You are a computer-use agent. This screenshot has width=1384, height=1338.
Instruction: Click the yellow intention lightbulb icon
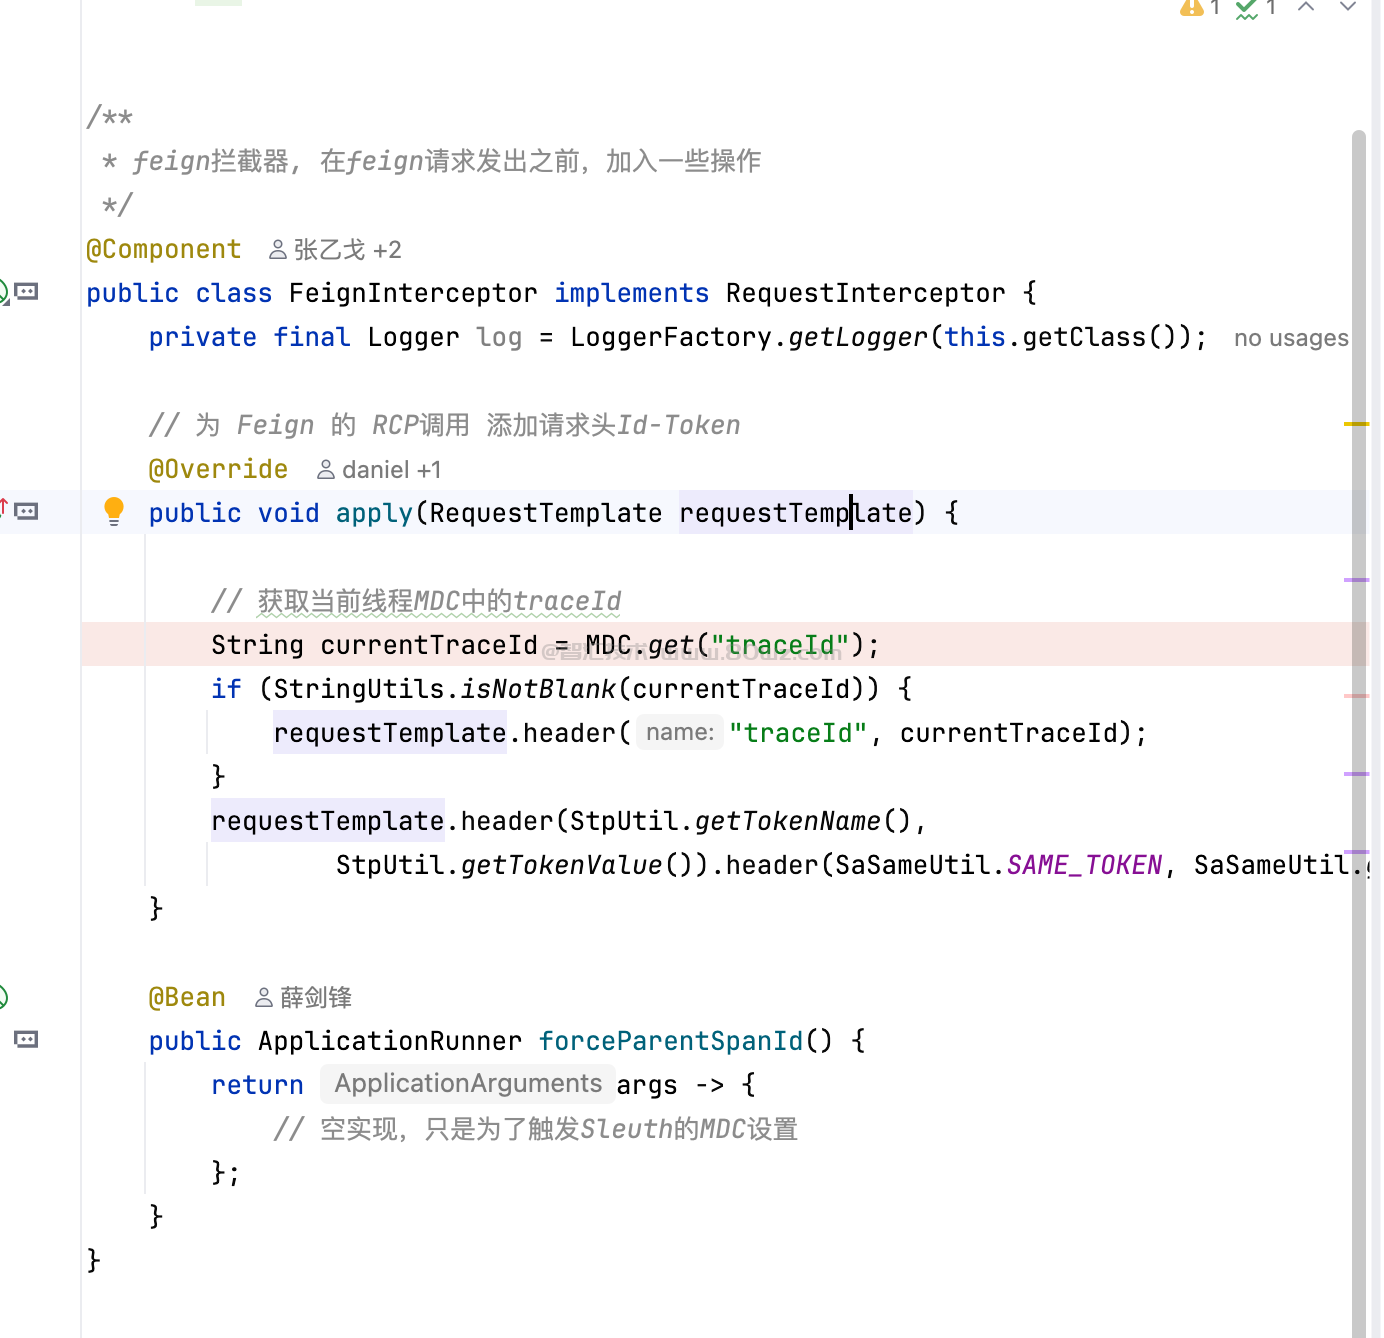(114, 511)
